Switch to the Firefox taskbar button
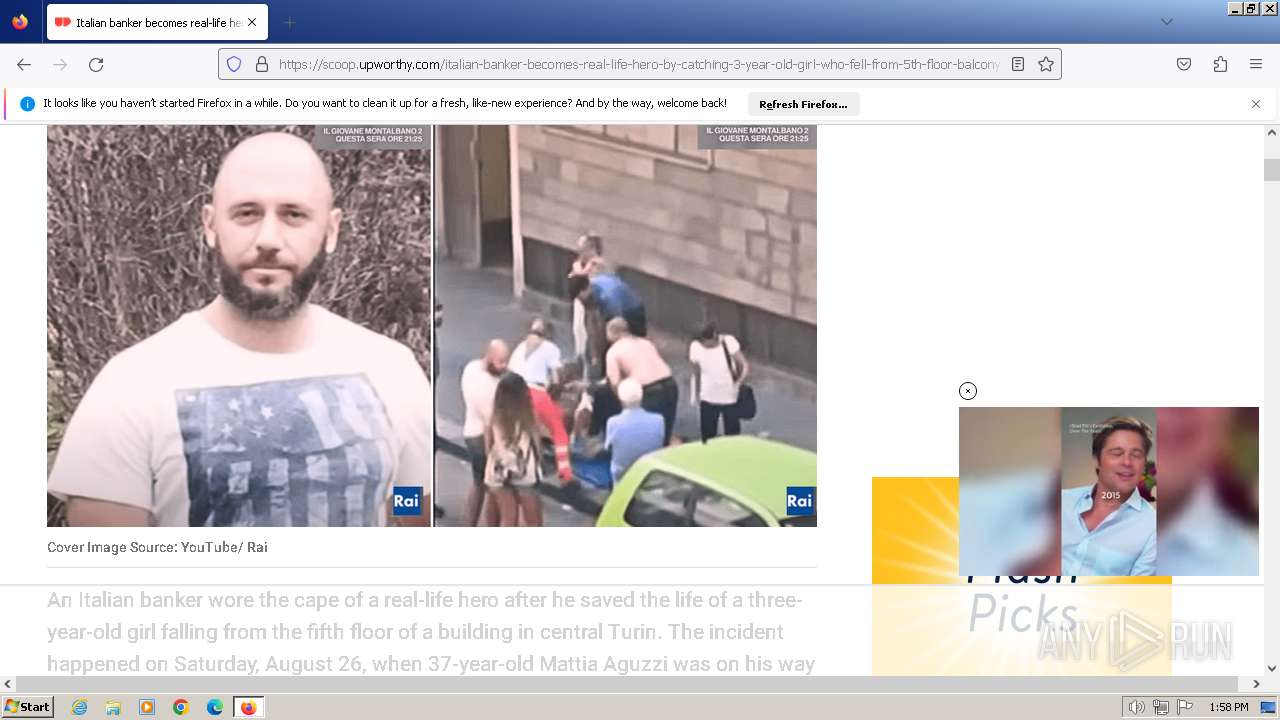 click(248, 707)
